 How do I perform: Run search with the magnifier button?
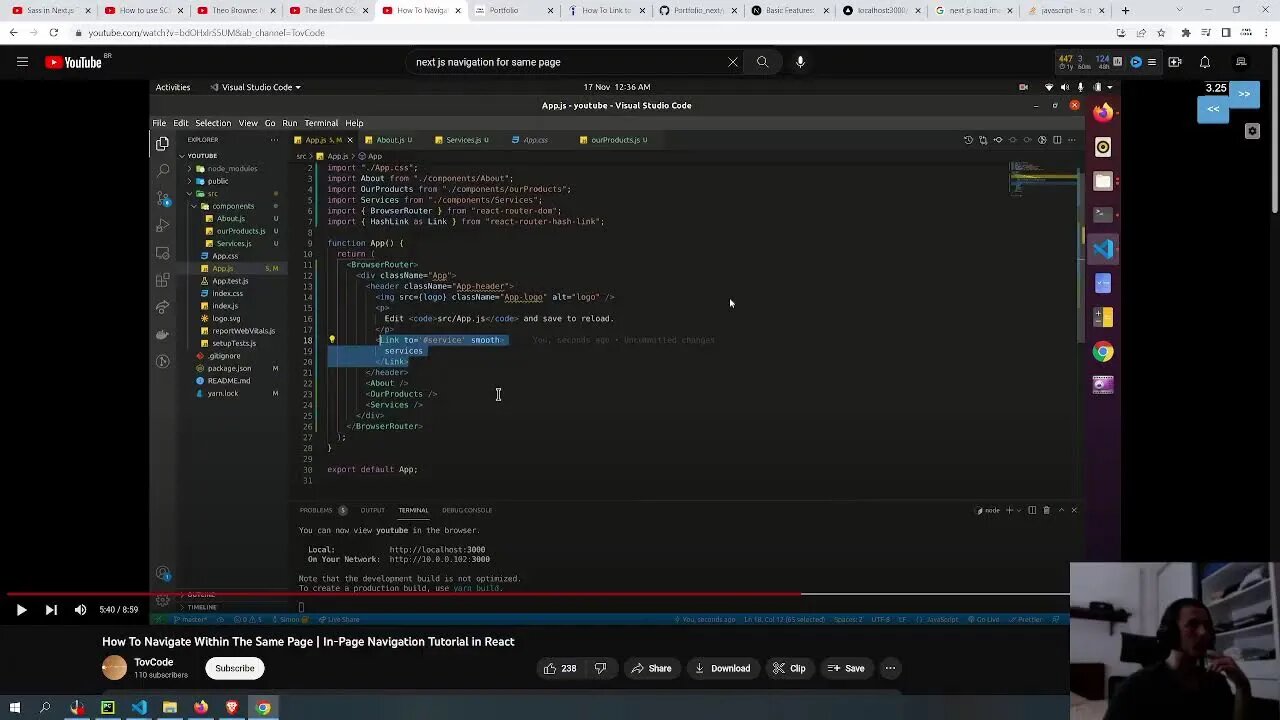[x=762, y=62]
